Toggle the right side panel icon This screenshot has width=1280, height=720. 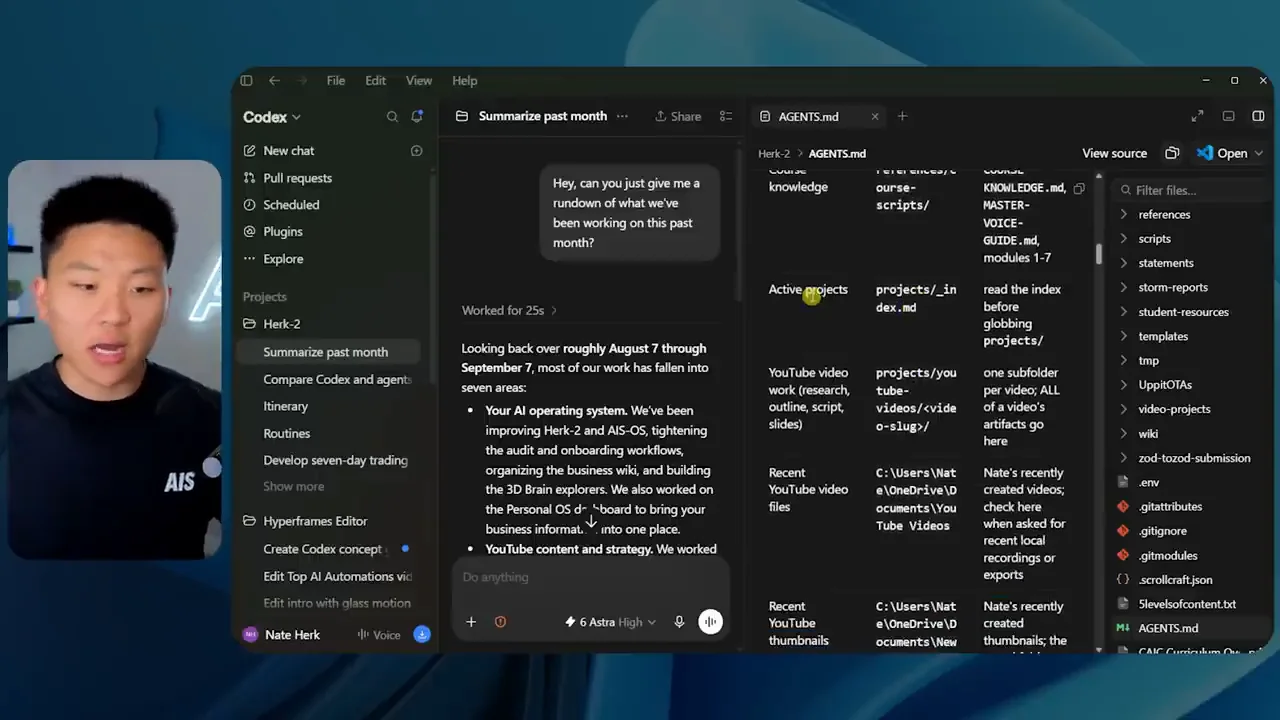point(1258,117)
